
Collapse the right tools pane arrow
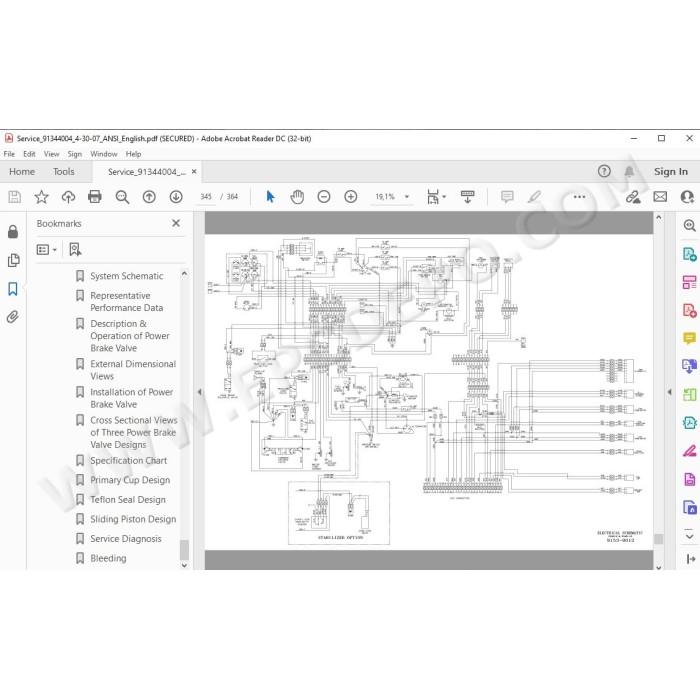[x=669, y=392]
